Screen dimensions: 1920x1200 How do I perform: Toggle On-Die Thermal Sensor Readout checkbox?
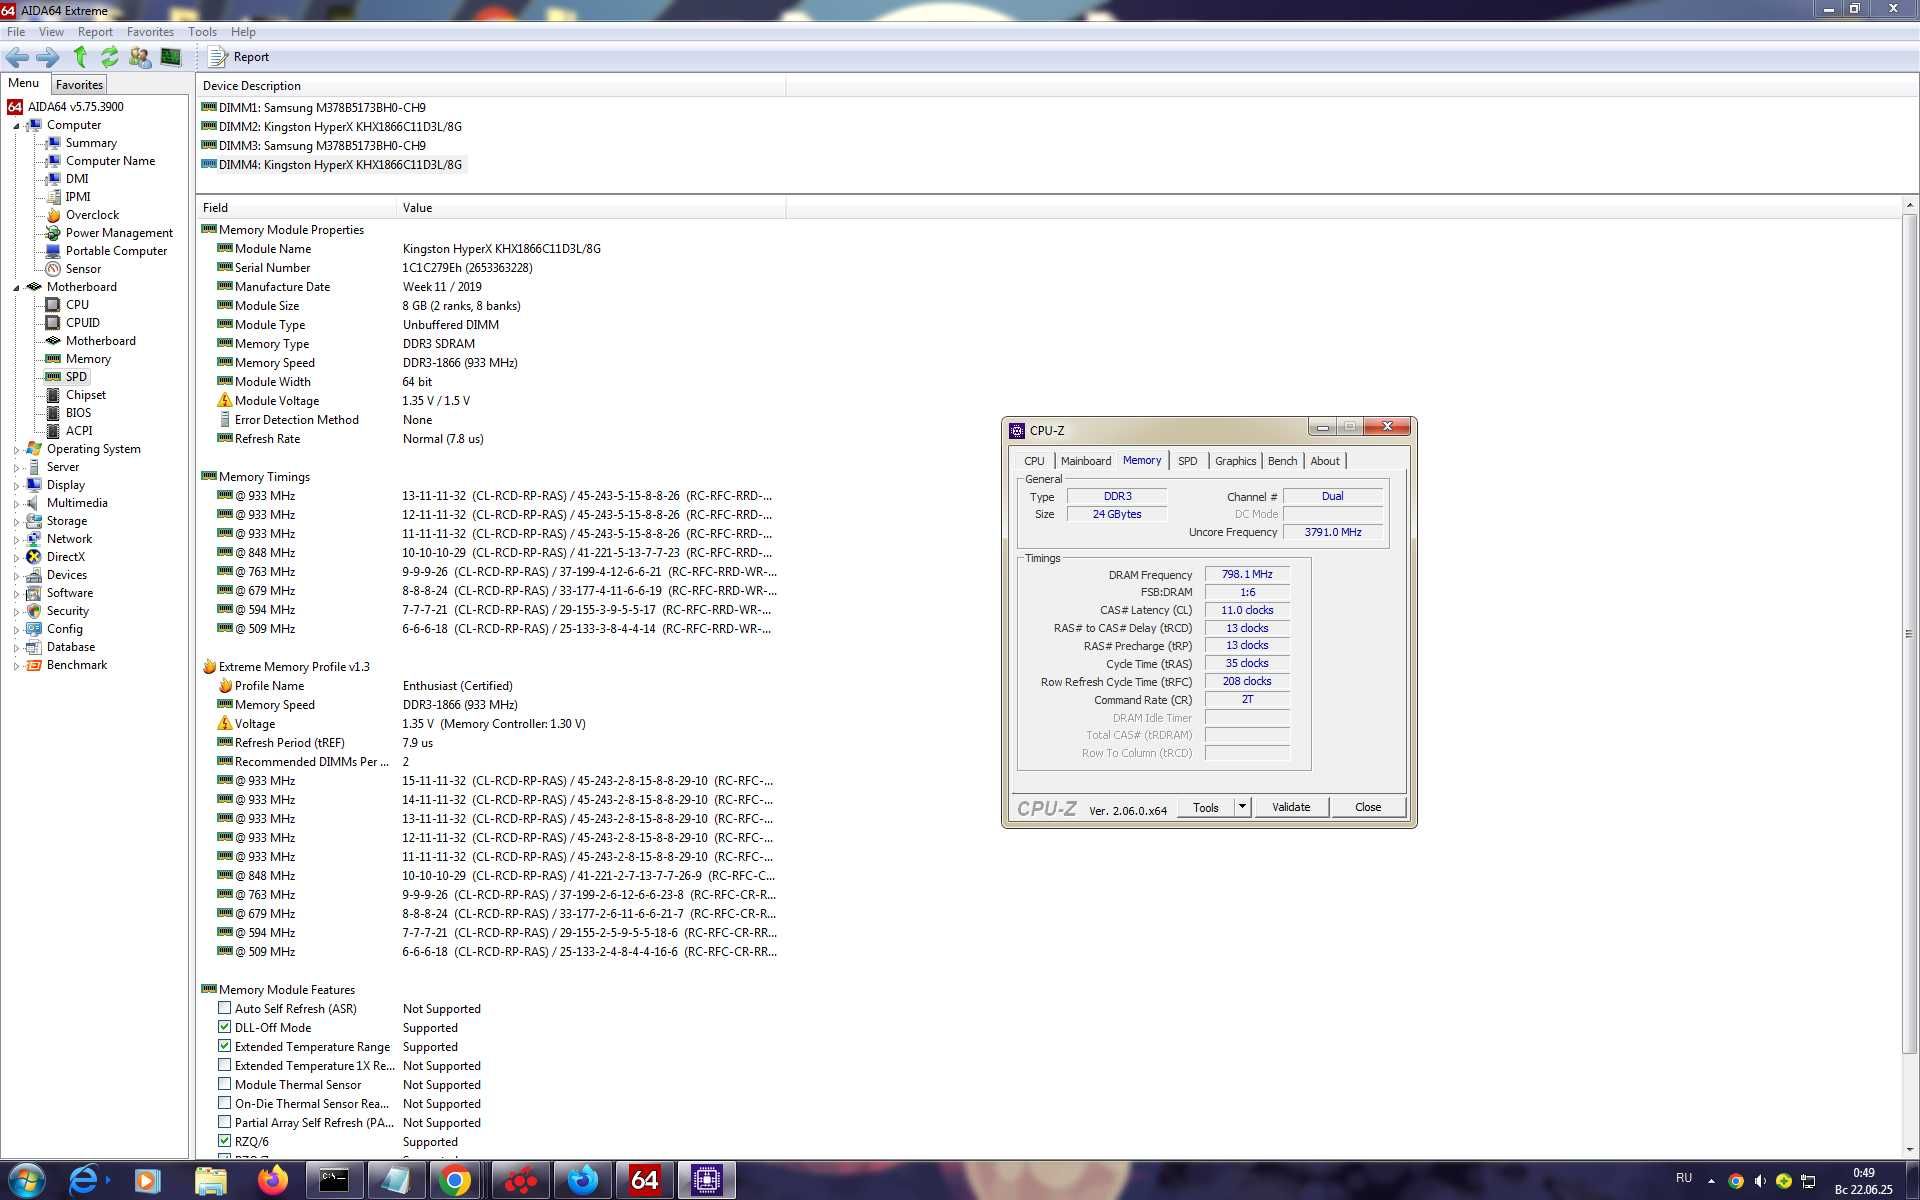point(225,1103)
